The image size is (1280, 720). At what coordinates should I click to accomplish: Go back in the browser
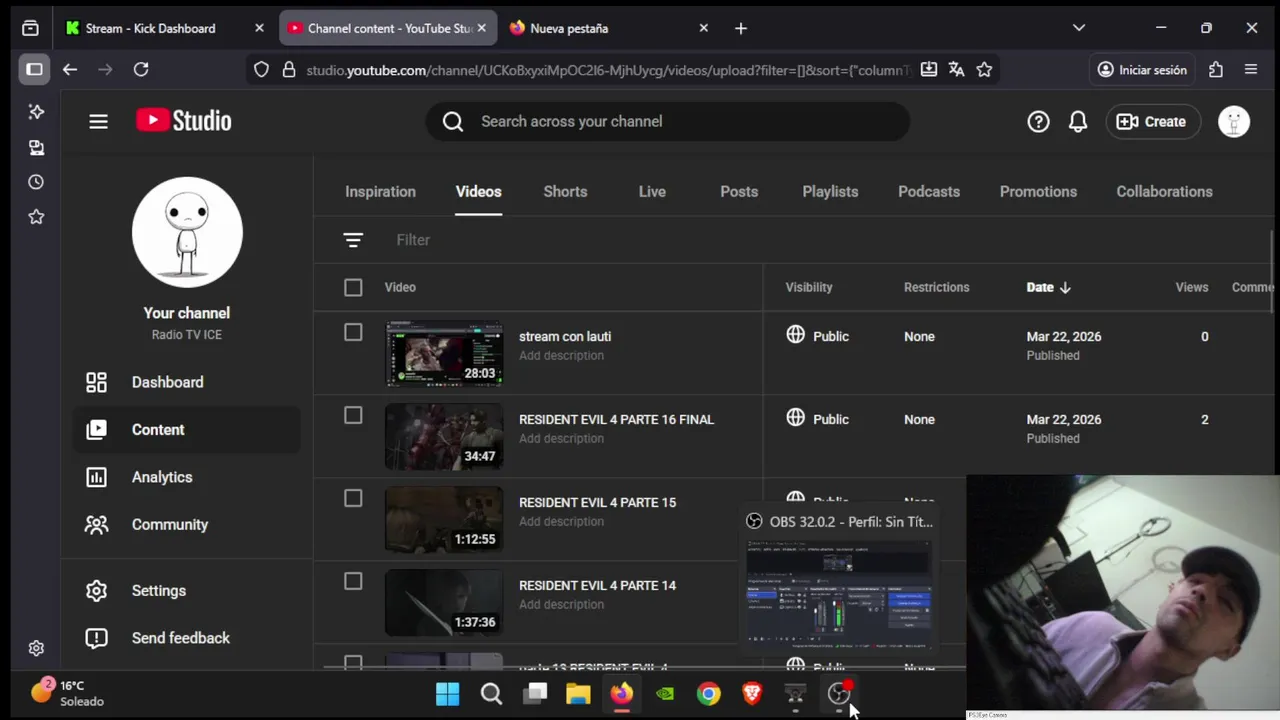click(69, 70)
